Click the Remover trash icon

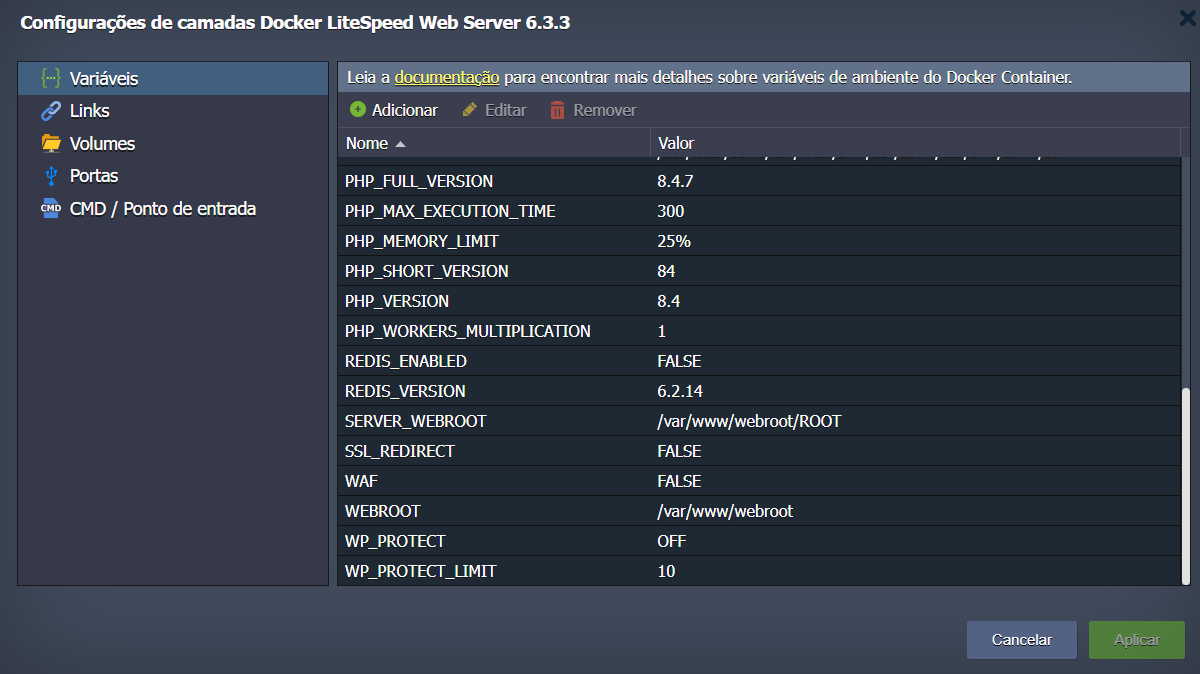pyautogui.click(x=557, y=110)
